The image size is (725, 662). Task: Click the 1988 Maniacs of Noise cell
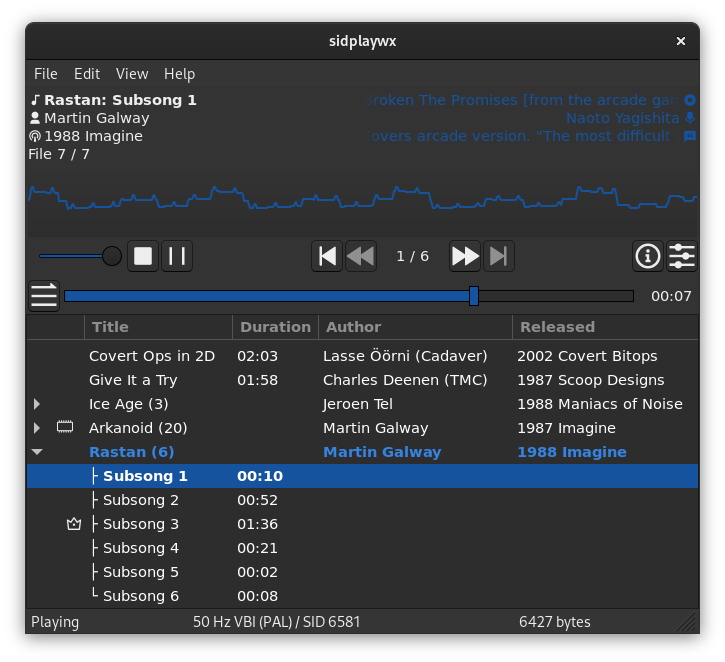coord(600,404)
